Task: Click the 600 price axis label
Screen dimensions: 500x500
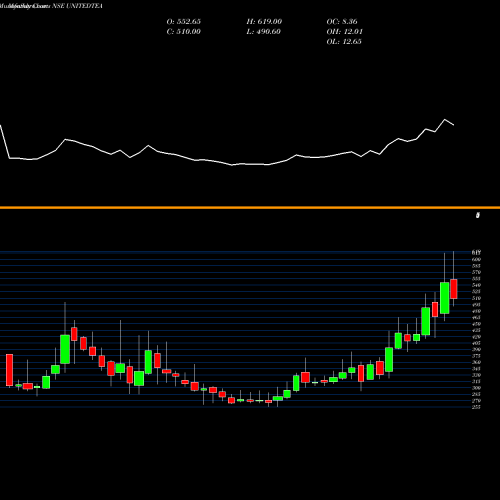Action: (x=476, y=259)
